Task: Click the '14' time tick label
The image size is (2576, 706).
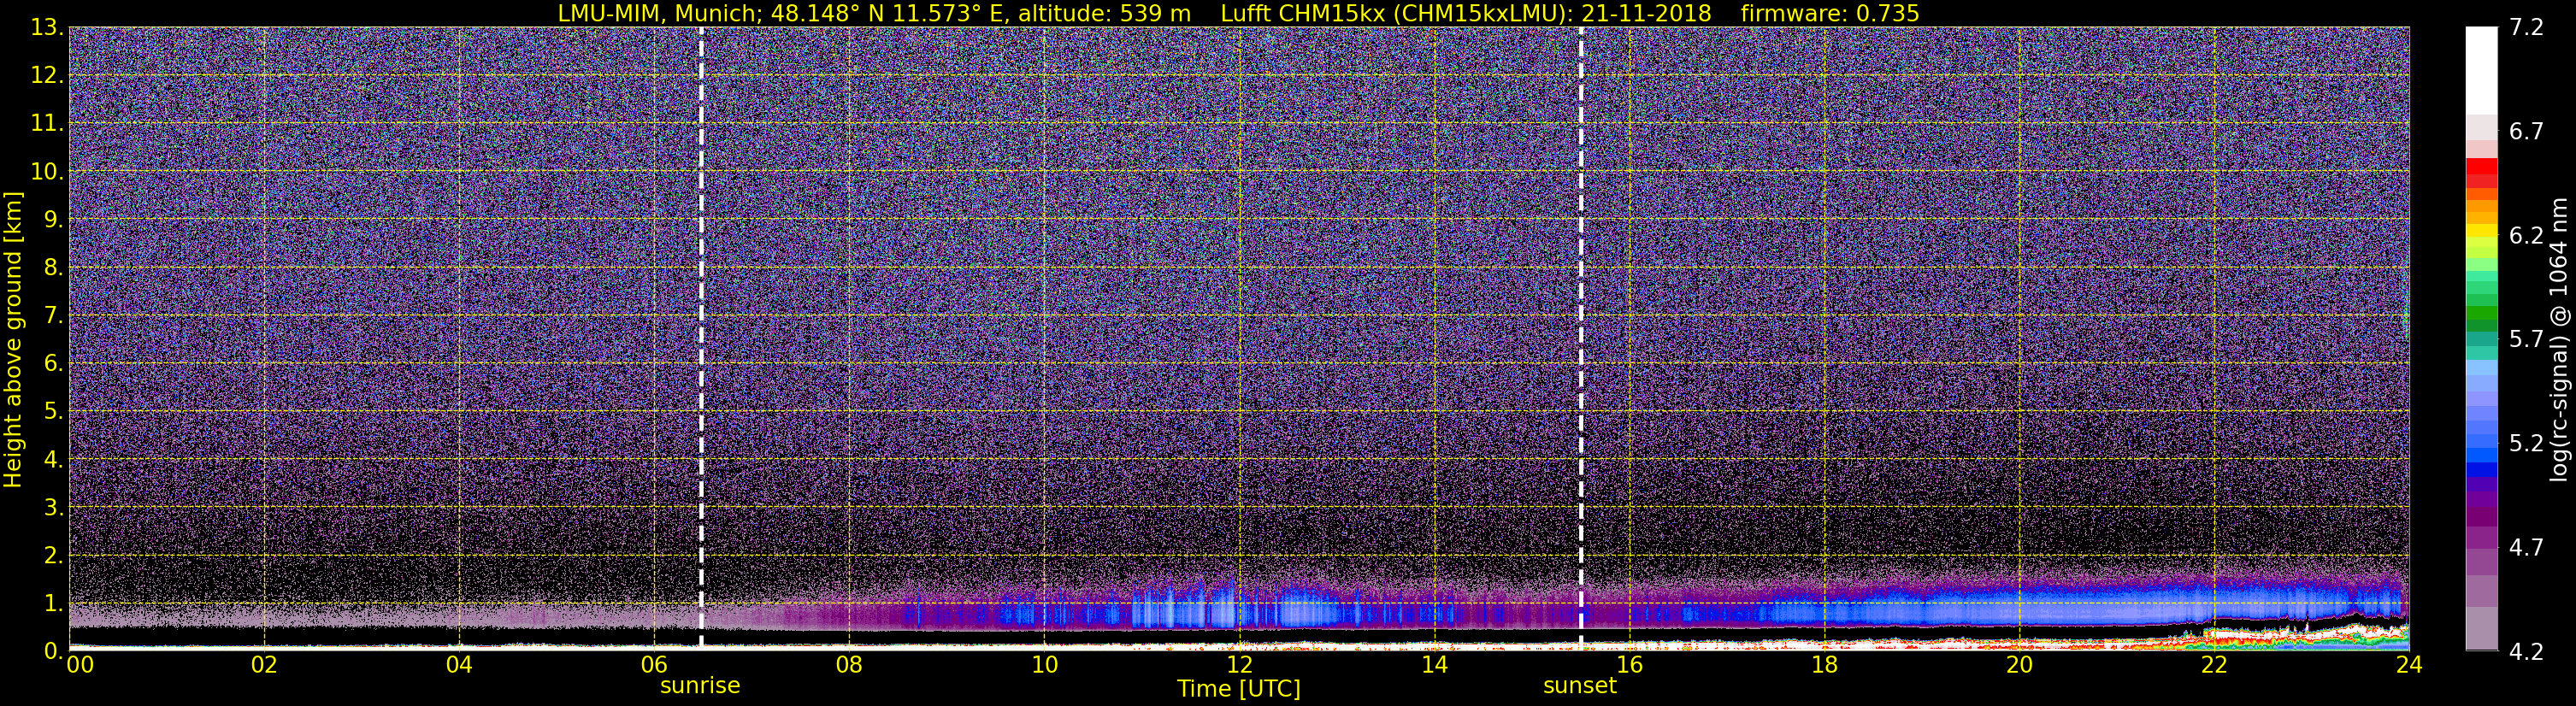Action: tap(1434, 665)
